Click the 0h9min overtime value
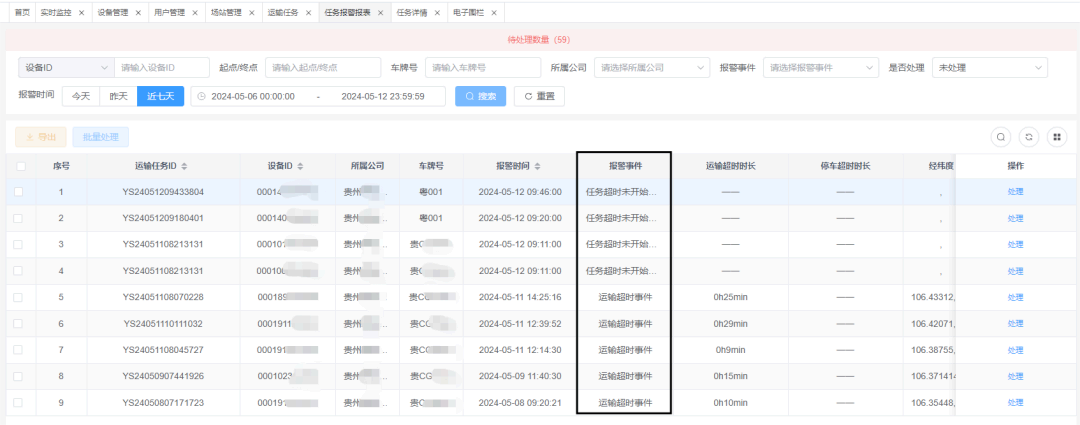This screenshot has width=1080, height=425. (x=730, y=350)
